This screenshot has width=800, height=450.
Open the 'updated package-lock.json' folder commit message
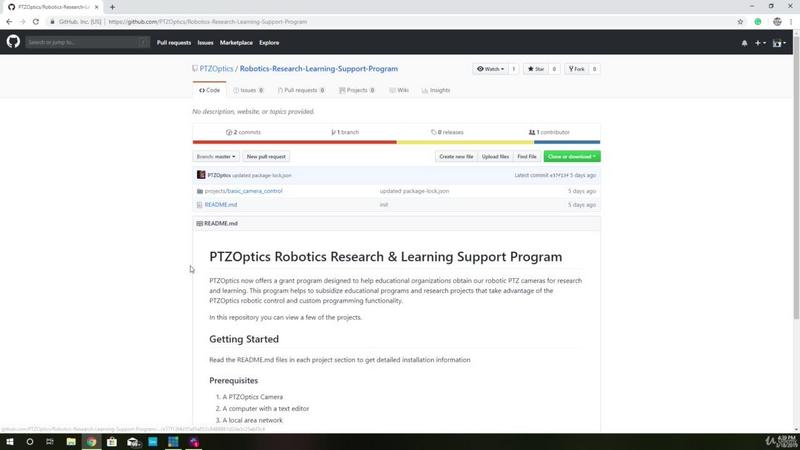[x=414, y=191]
